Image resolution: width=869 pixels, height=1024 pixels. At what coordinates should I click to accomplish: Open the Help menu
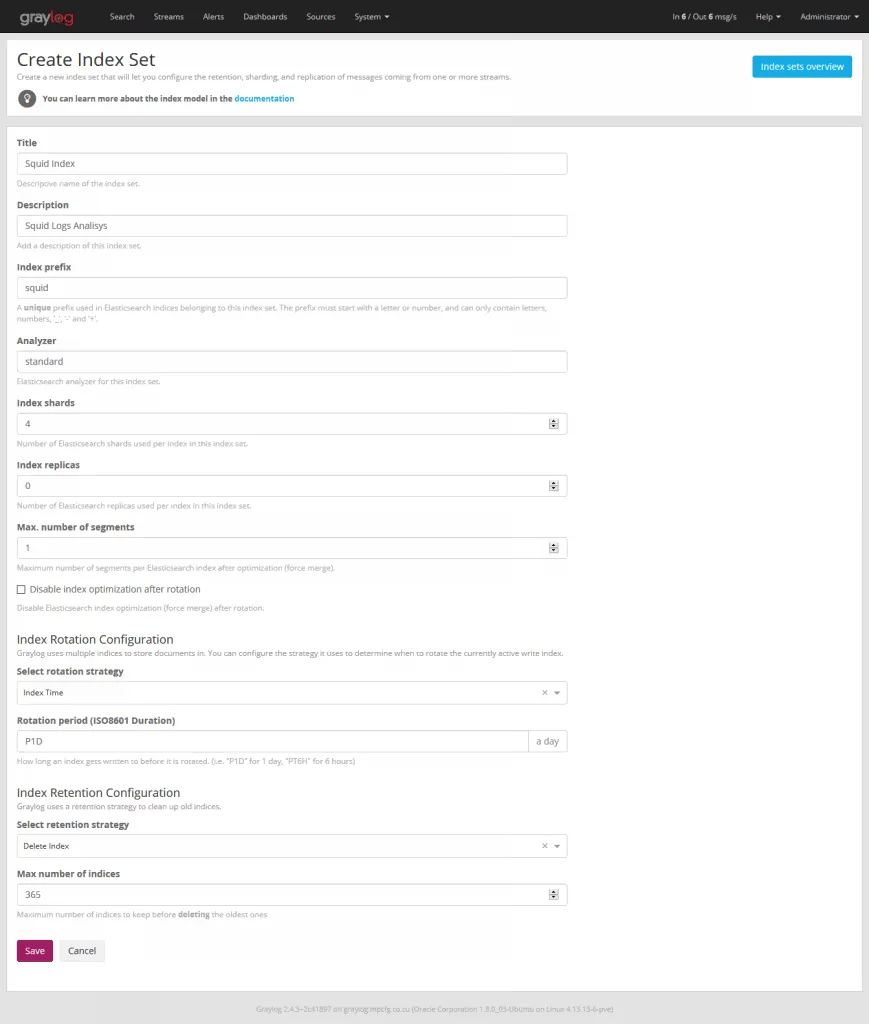pos(768,17)
